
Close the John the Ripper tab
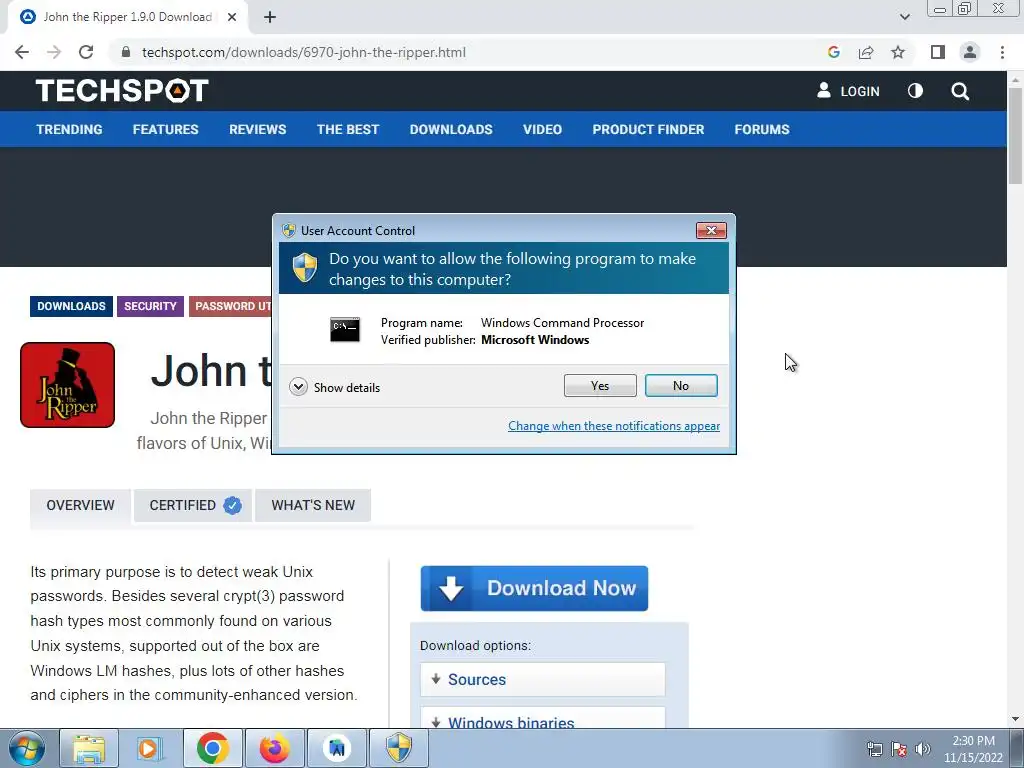tap(232, 17)
